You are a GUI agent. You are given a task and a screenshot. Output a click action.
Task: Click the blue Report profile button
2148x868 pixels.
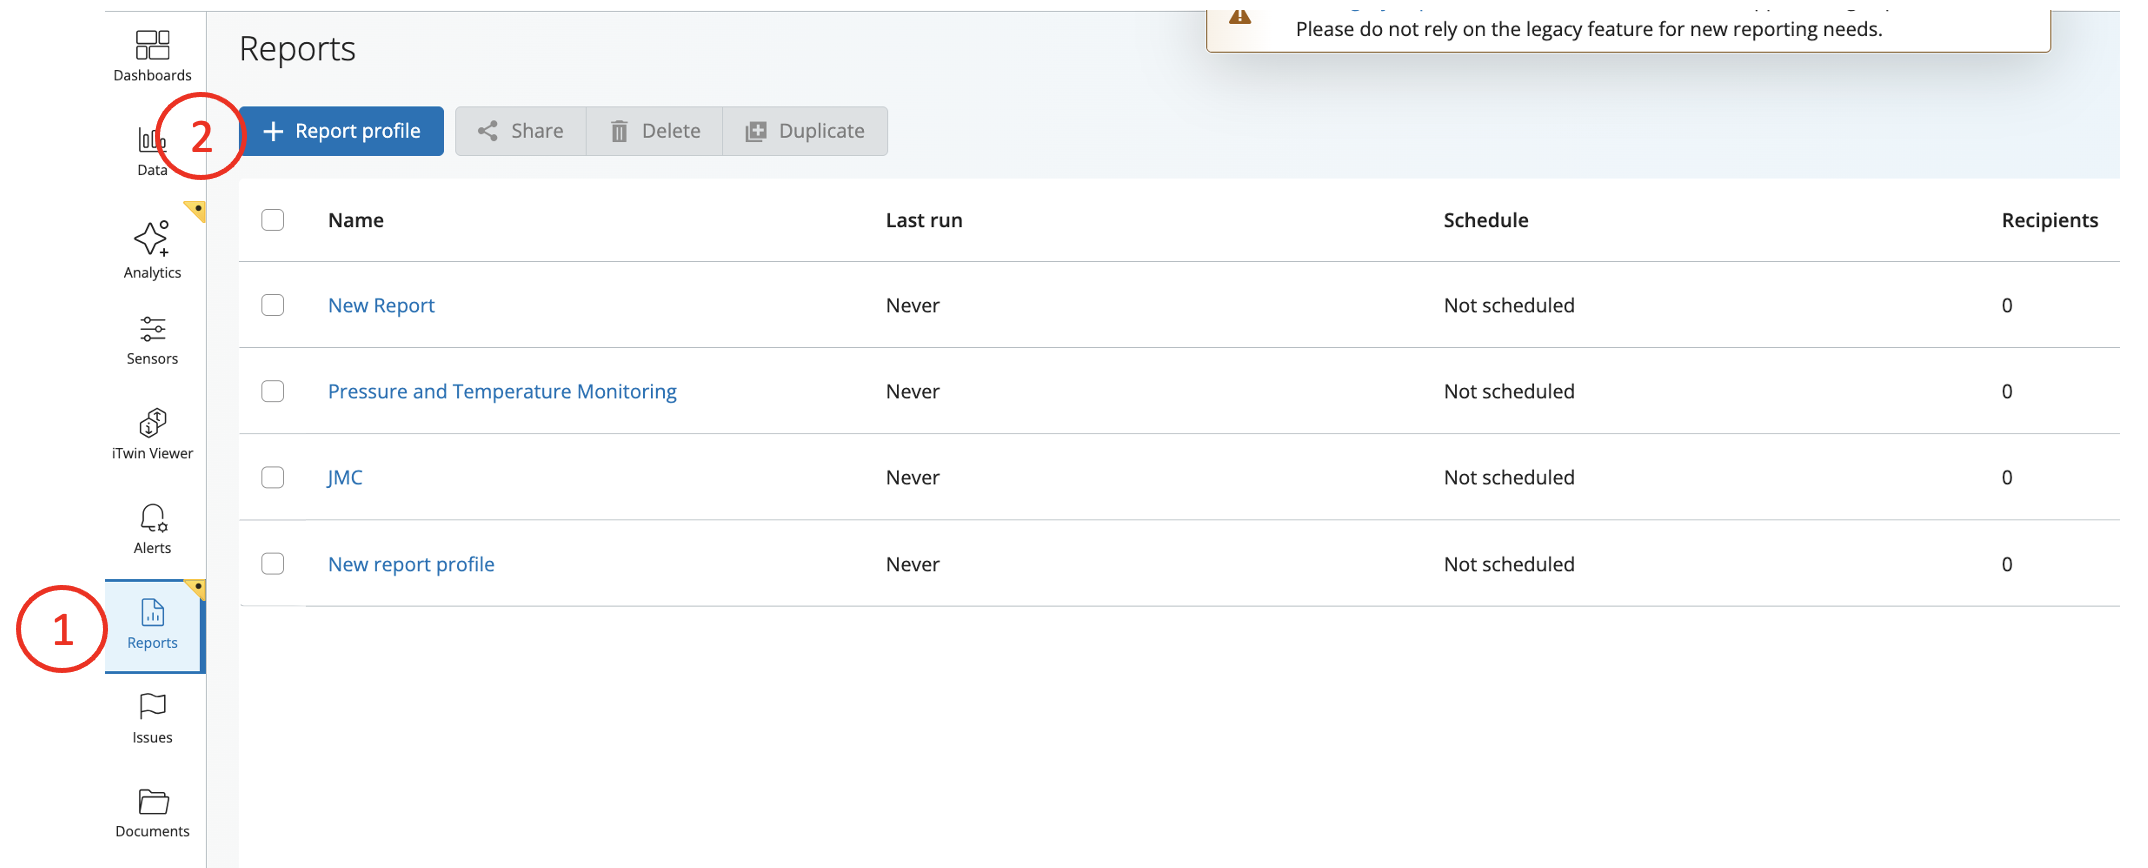pos(342,131)
